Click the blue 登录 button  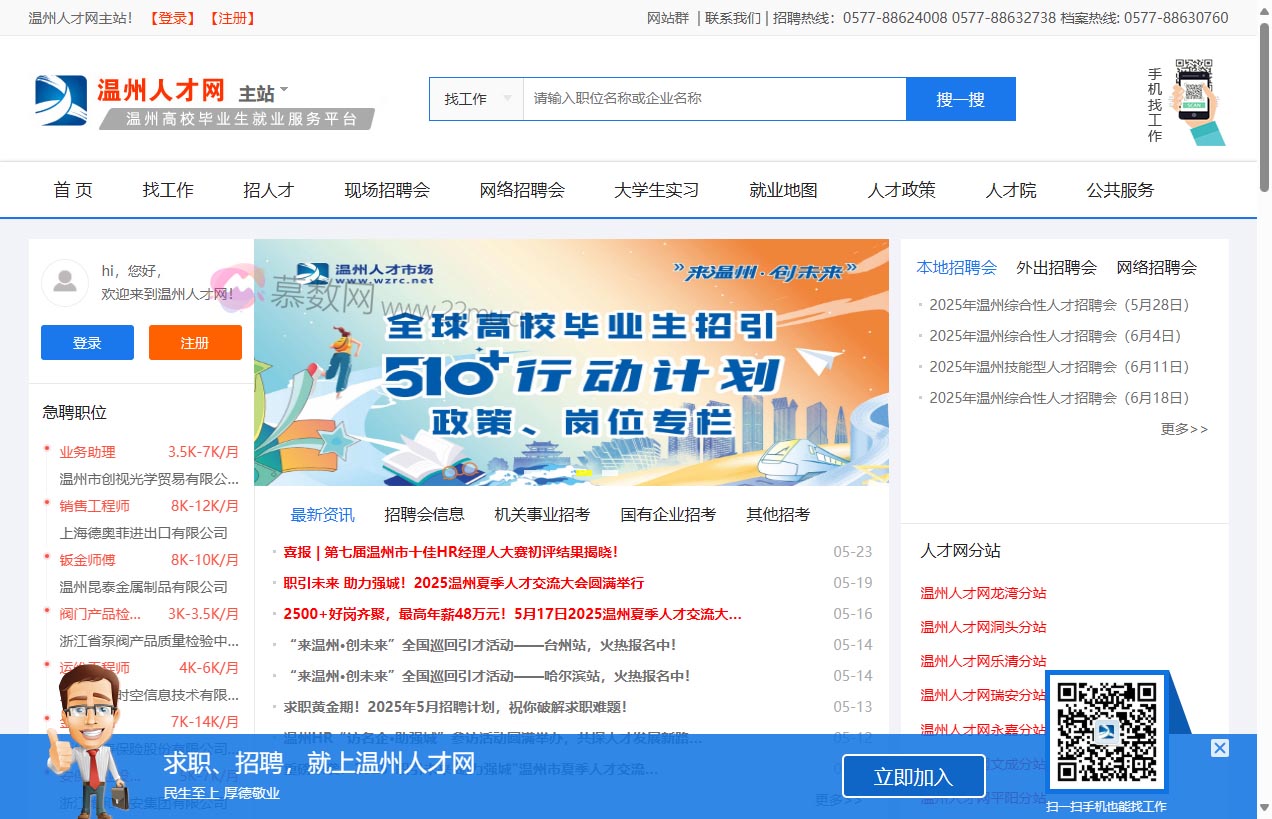[87, 342]
